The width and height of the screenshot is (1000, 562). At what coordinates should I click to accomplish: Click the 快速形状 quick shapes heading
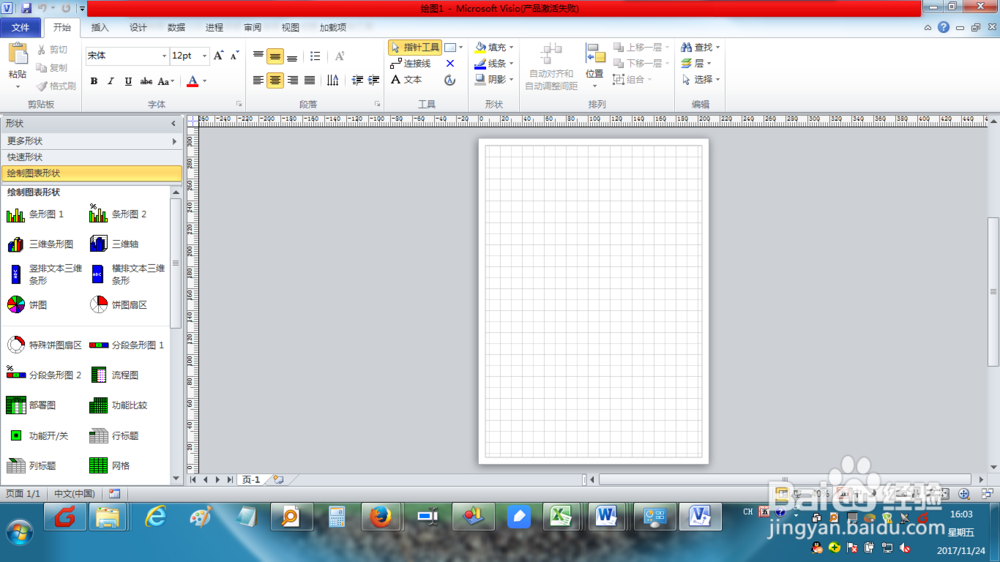click(25, 157)
